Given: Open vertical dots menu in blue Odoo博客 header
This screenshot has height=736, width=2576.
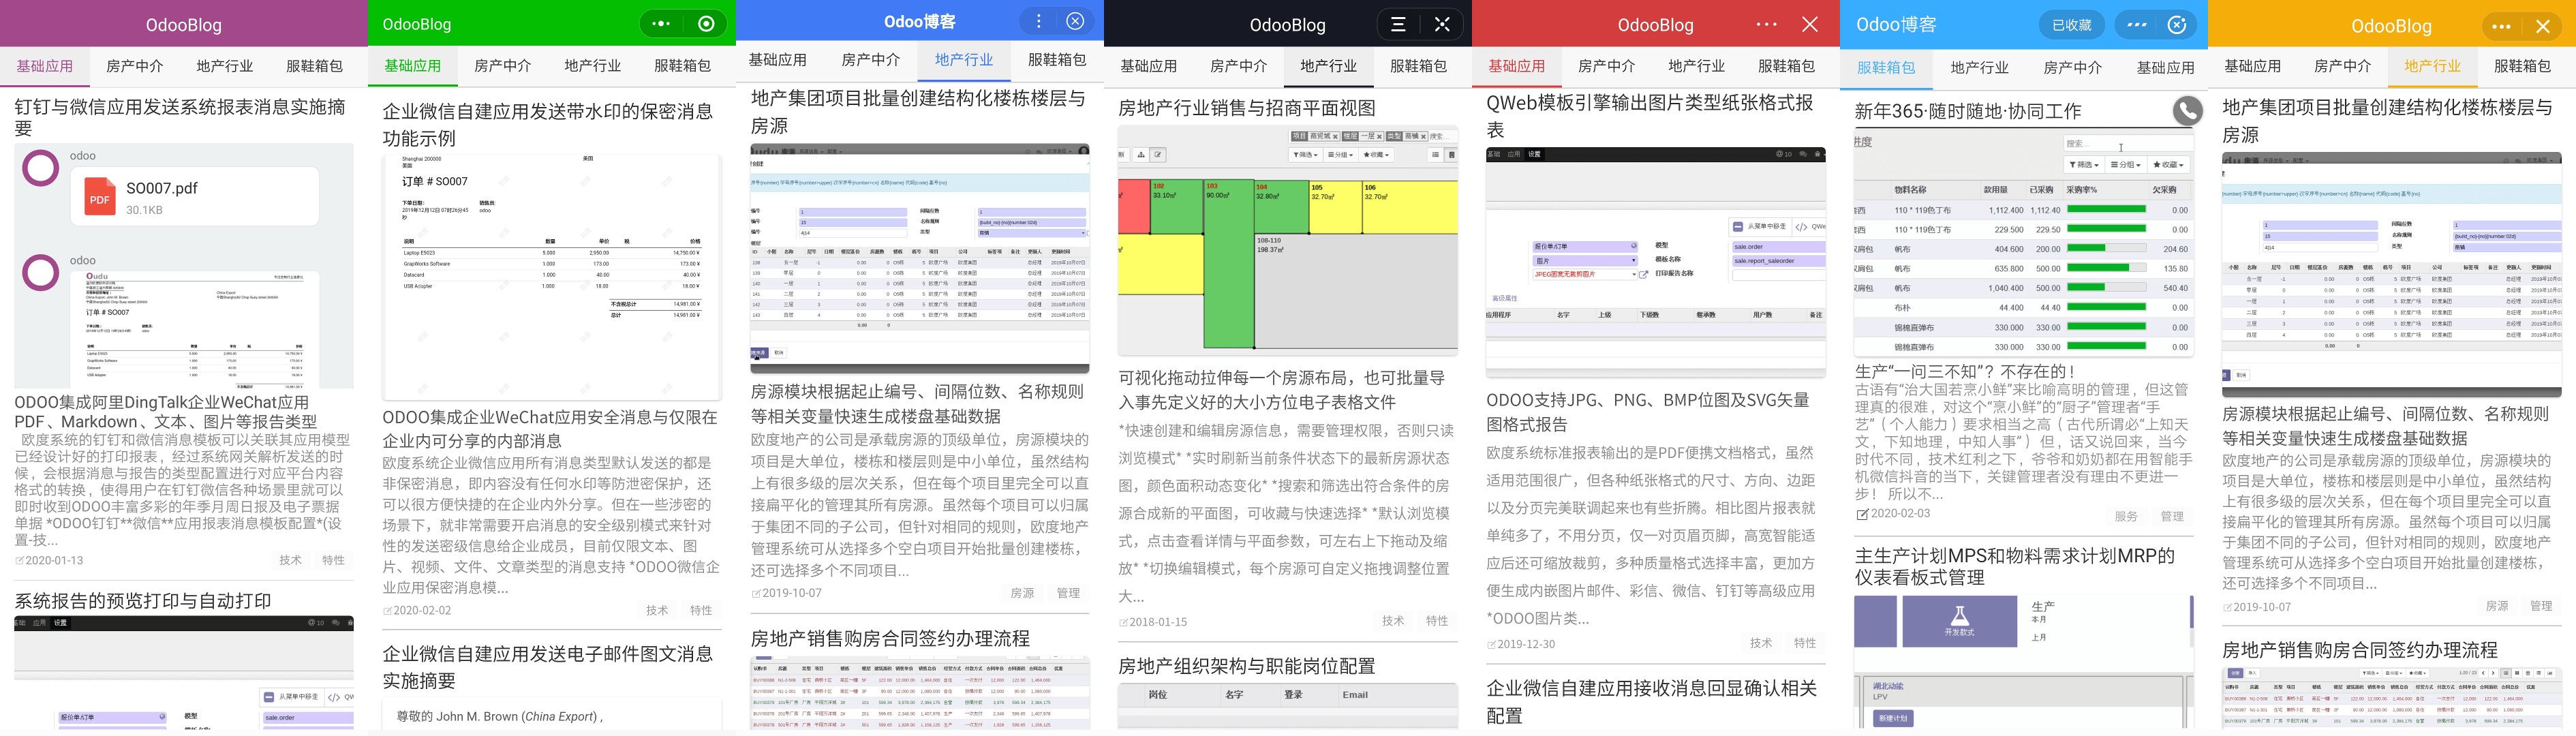Looking at the screenshot, I should tap(1039, 21).
